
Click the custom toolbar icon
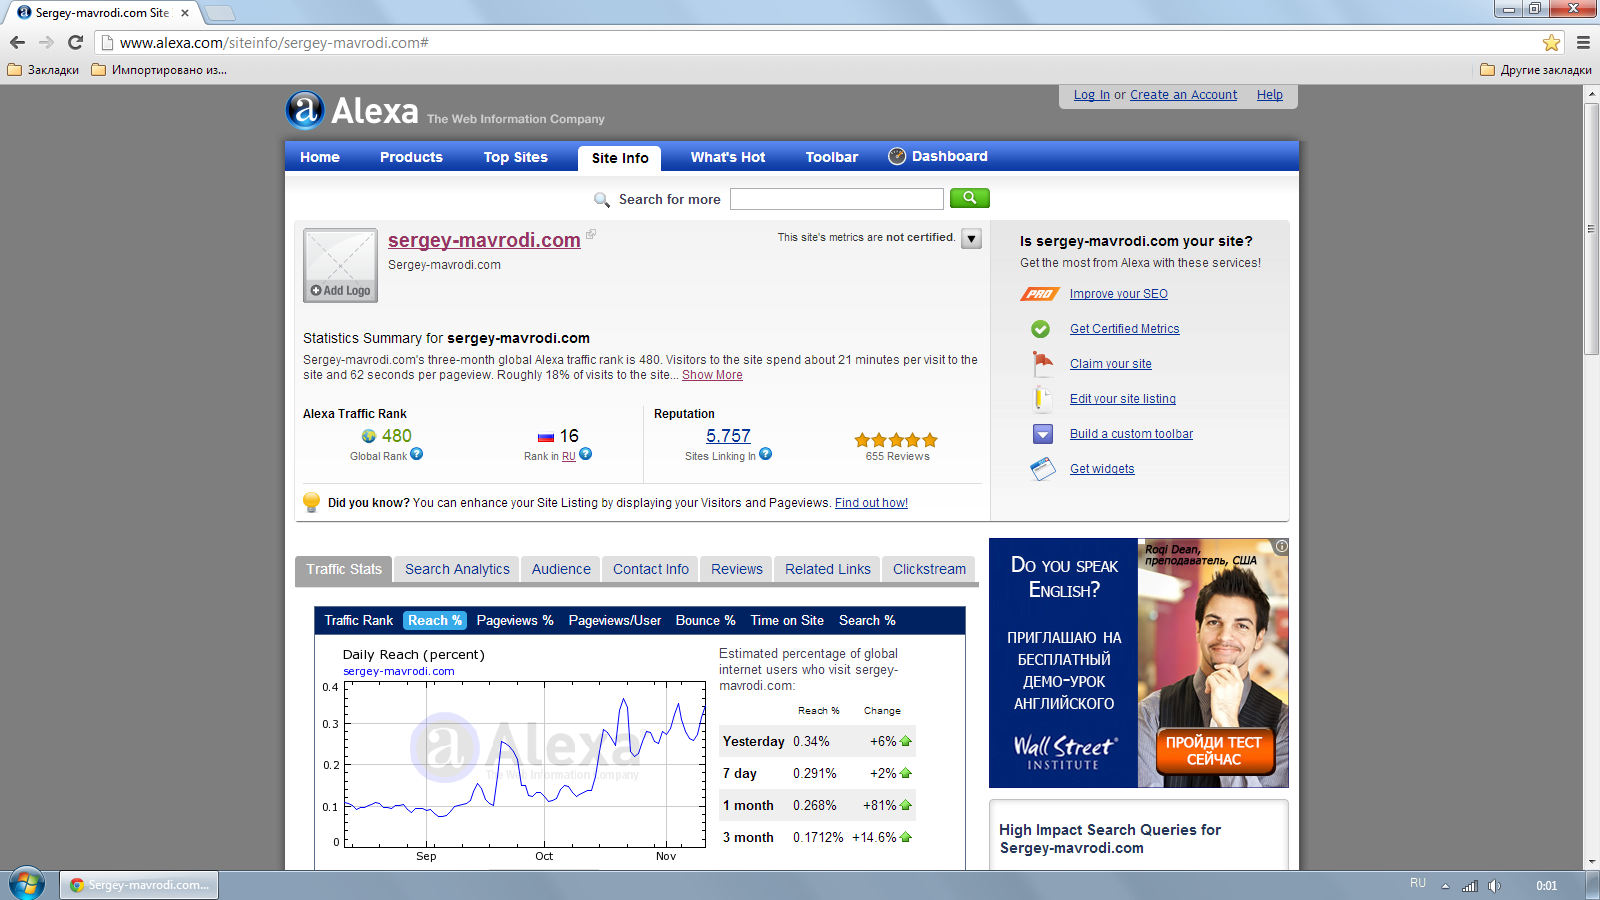pos(1043,434)
